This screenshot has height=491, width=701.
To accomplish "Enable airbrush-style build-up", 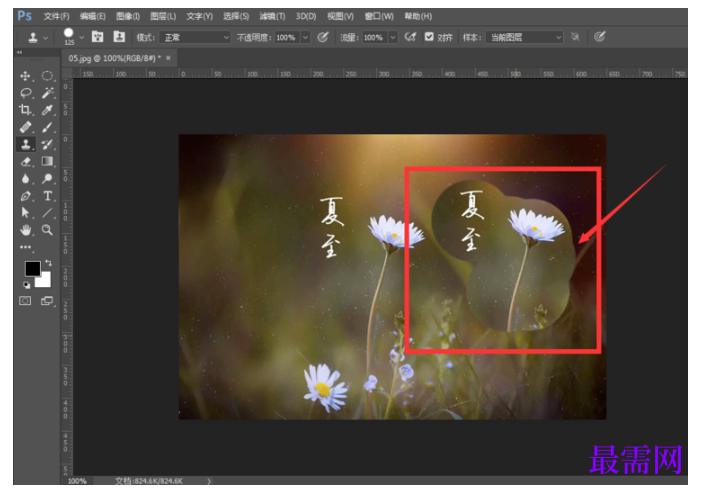I will 410,37.
